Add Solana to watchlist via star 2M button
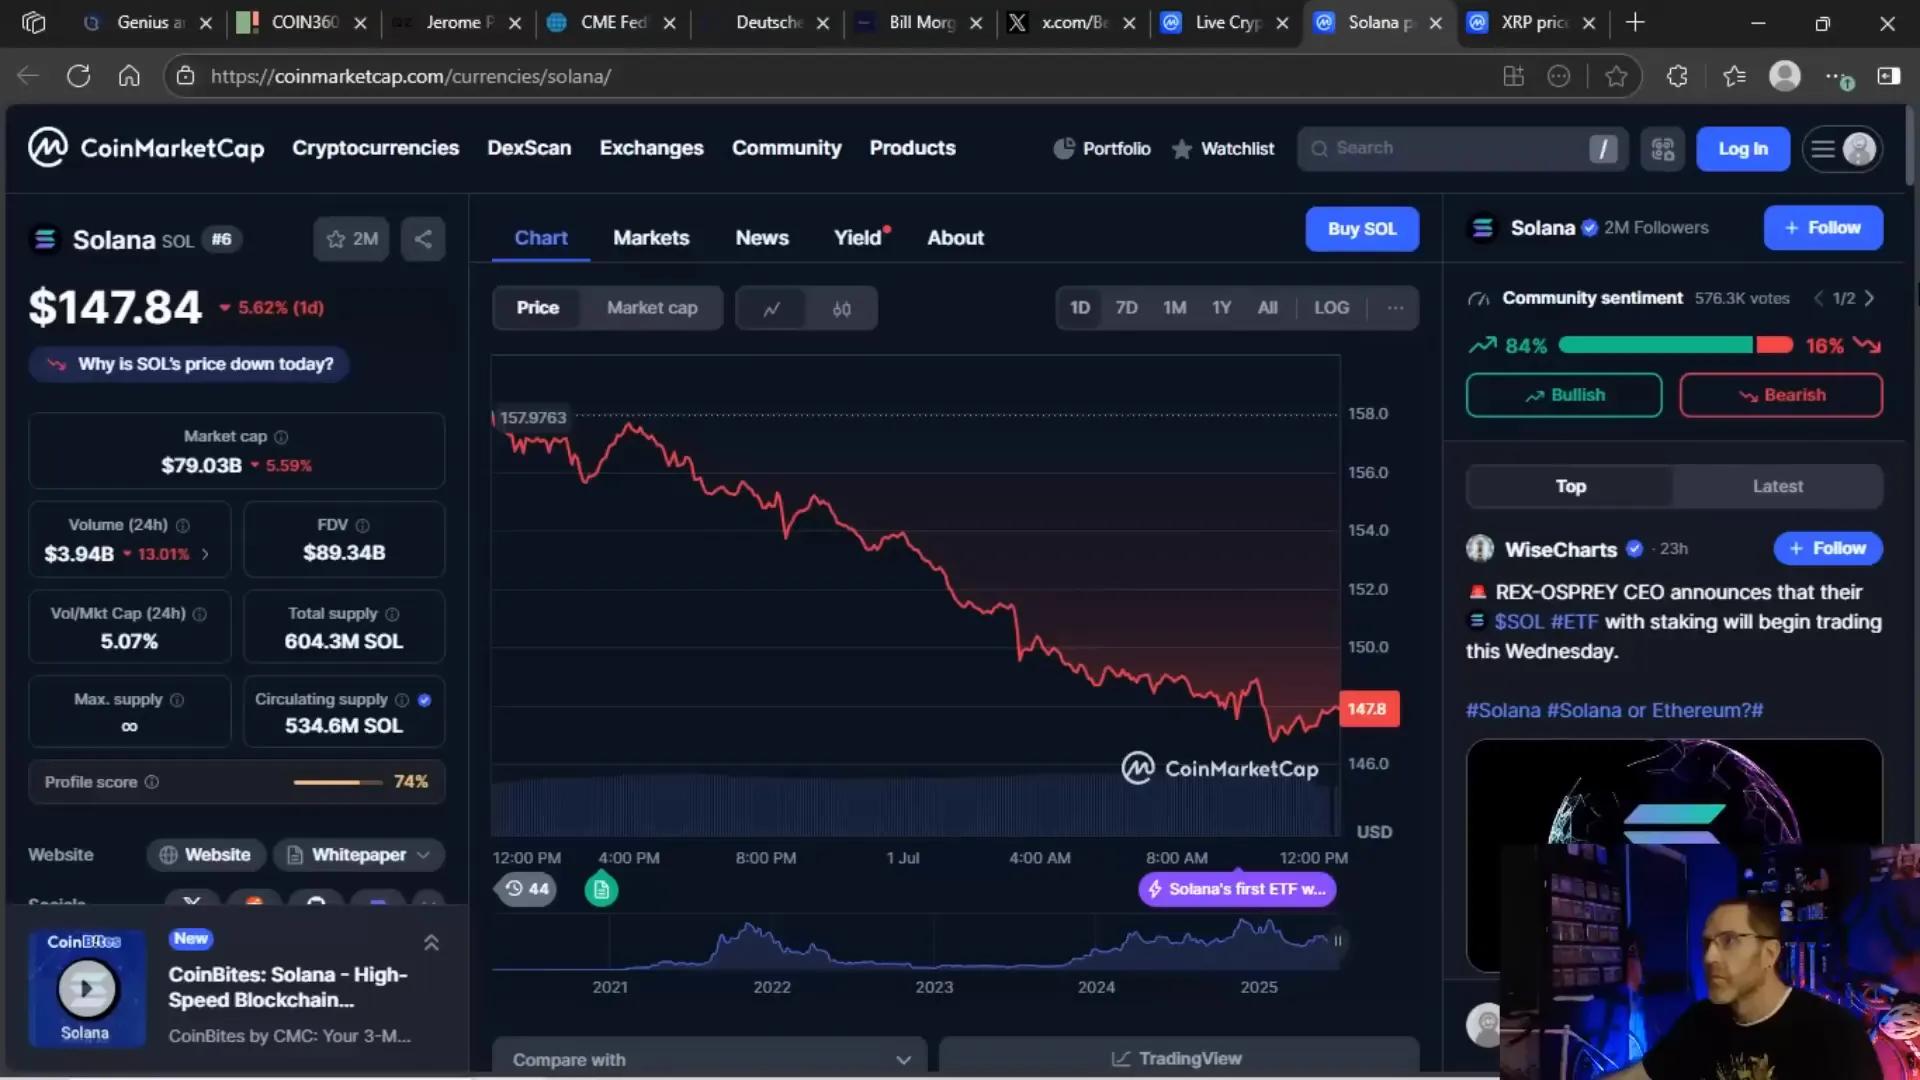The height and width of the screenshot is (1080, 1920). coord(351,239)
